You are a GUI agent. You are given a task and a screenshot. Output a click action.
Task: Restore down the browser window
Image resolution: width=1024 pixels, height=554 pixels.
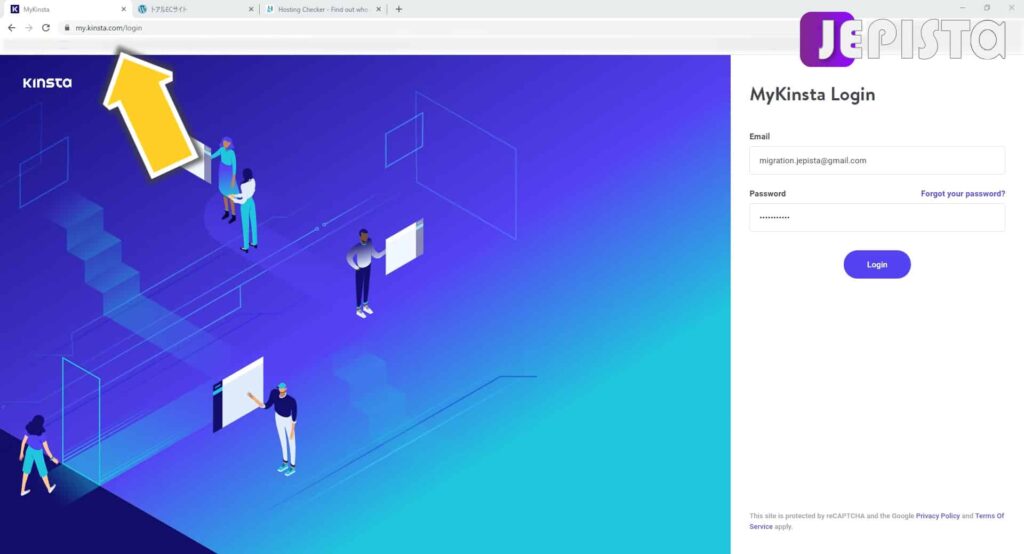(987, 8)
